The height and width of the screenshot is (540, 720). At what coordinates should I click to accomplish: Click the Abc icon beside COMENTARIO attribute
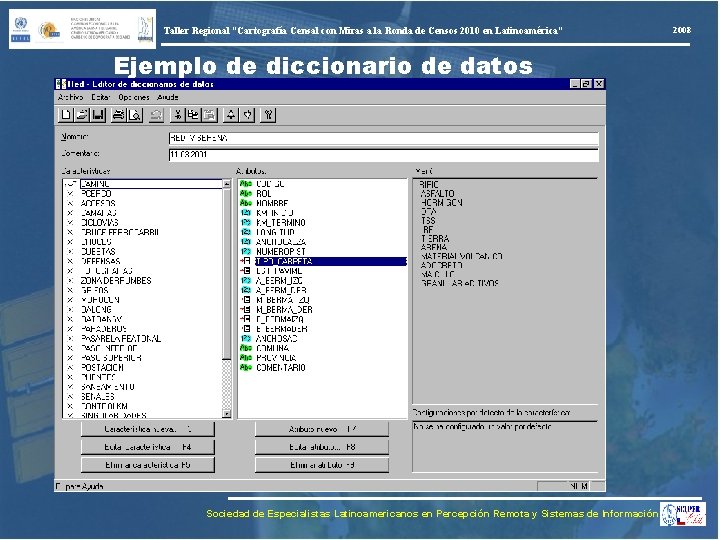(x=246, y=367)
